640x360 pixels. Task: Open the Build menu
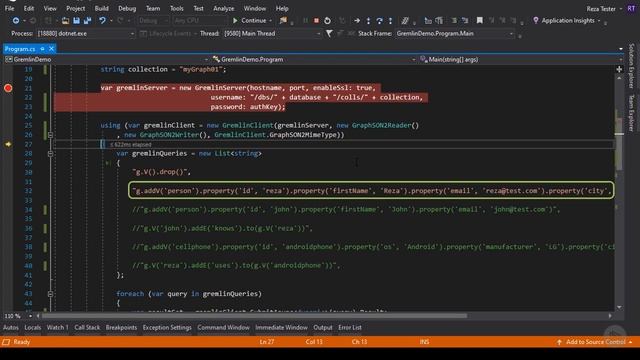[102, 8]
